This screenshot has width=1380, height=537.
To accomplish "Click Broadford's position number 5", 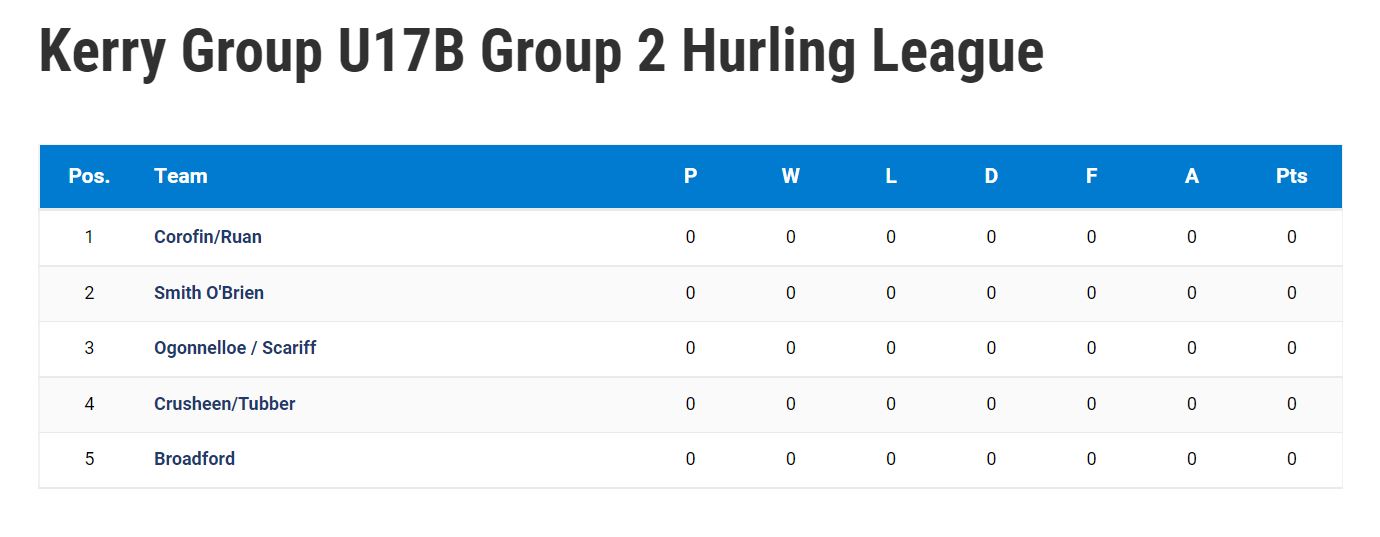I will pyautogui.click(x=89, y=459).
